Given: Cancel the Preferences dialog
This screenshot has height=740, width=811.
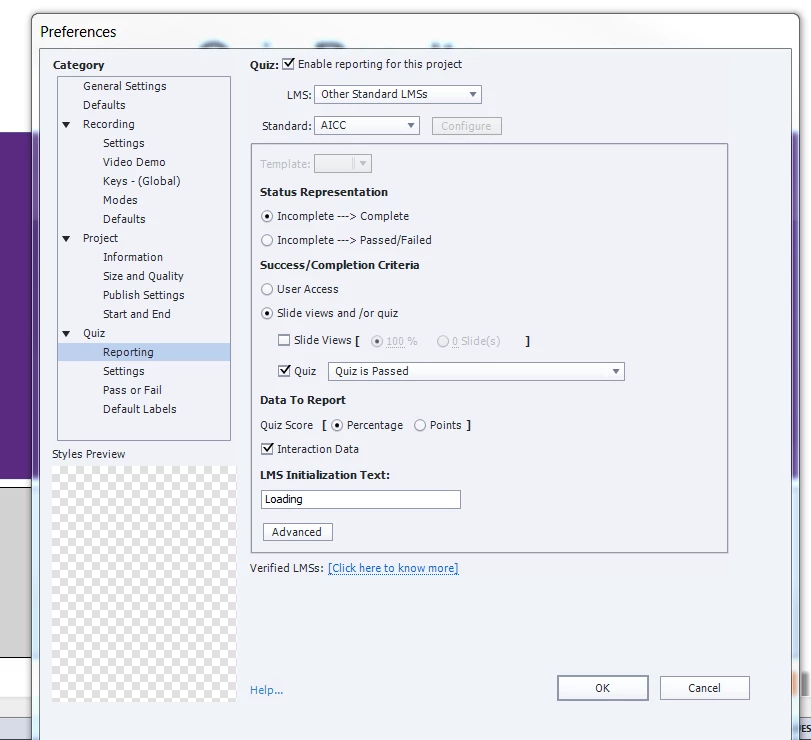Looking at the screenshot, I should [x=704, y=688].
